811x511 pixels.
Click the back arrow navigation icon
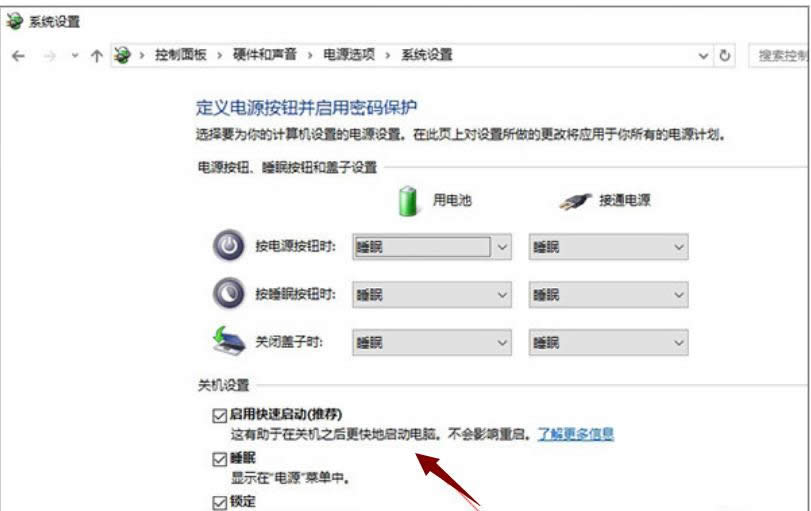18,55
